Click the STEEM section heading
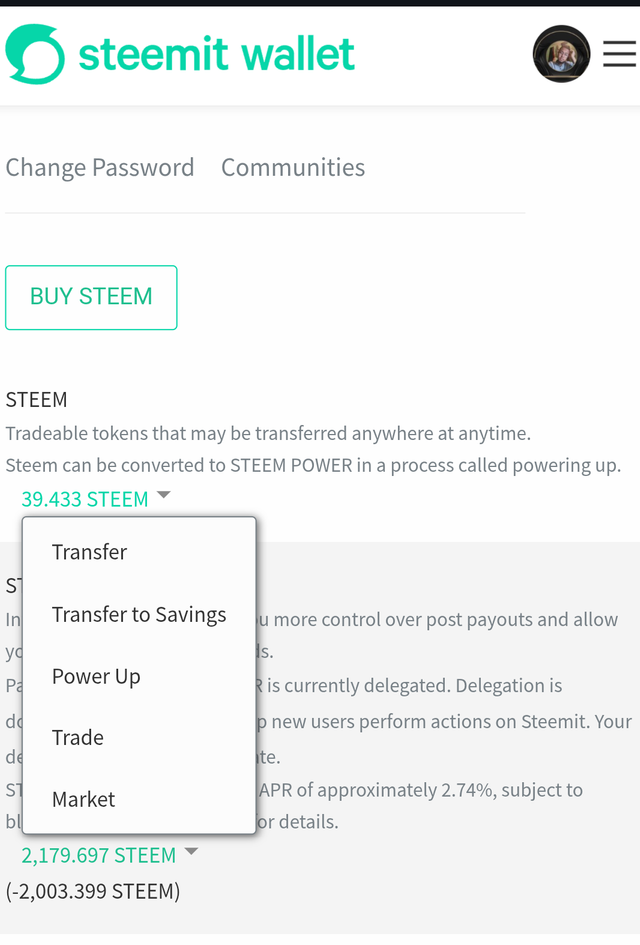This screenshot has height=945, width=640. (36, 400)
